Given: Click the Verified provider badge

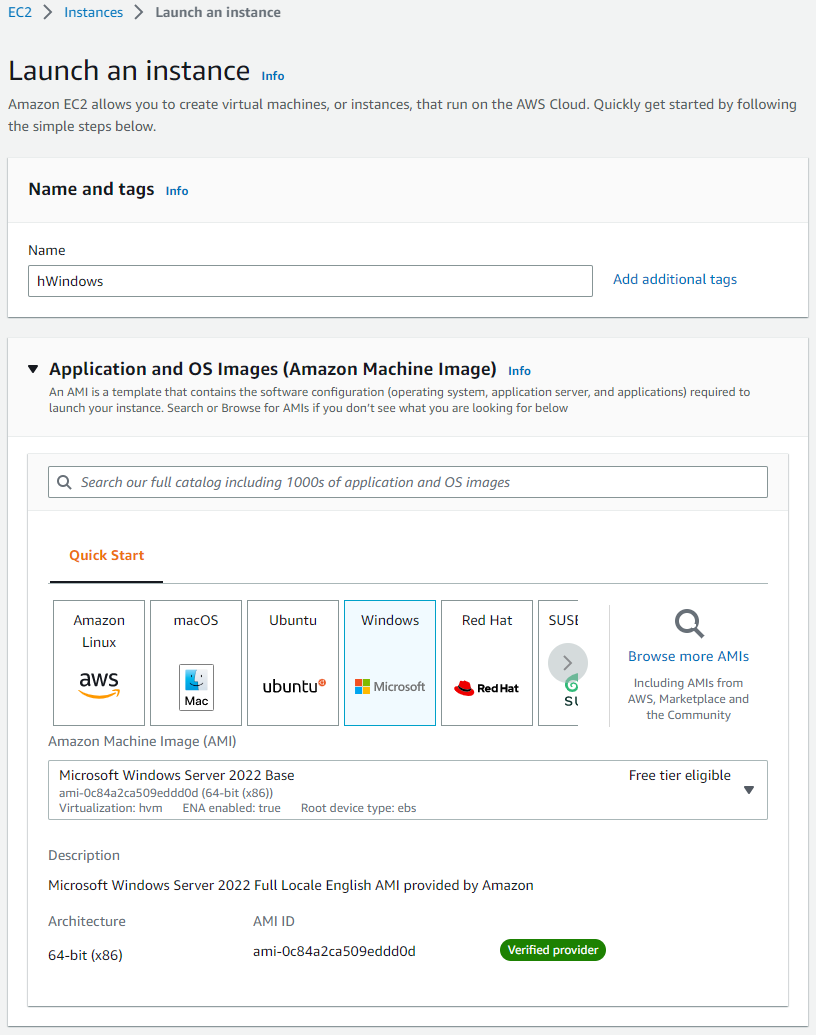Looking at the screenshot, I should [x=553, y=950].
